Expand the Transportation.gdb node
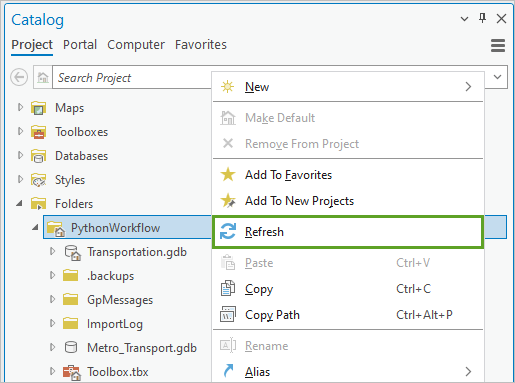 (52, 251)
